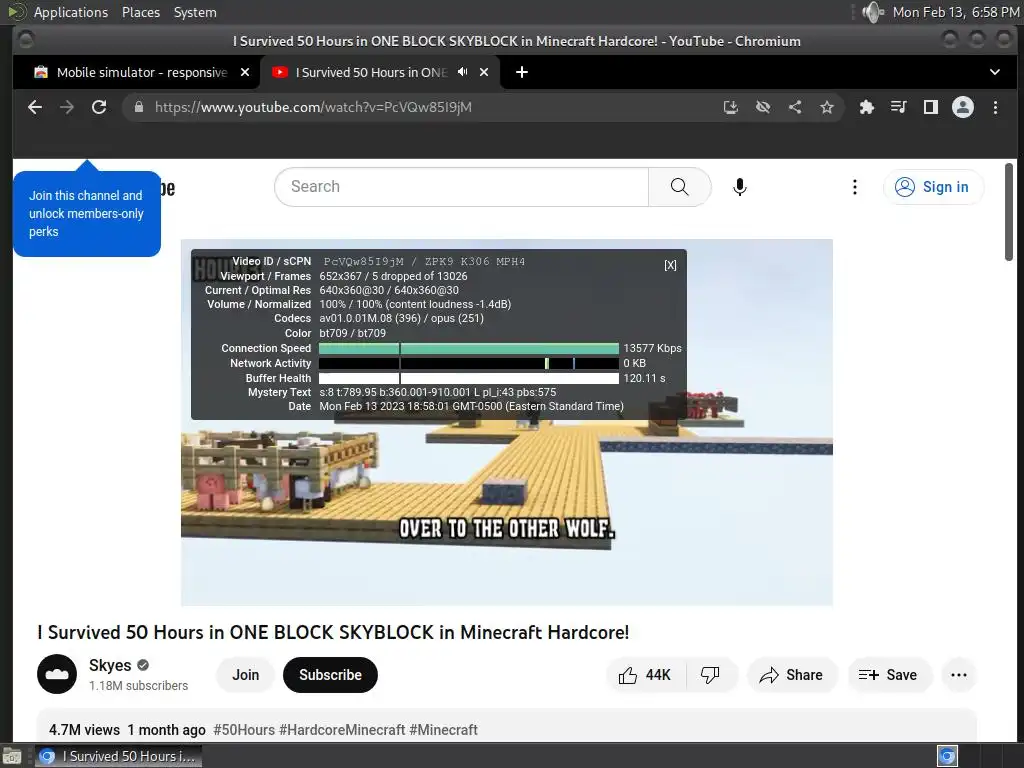Screen dimensions: 1024x768
Task: Click the Skyes channel avatar
Action: (x=57, y=674)
